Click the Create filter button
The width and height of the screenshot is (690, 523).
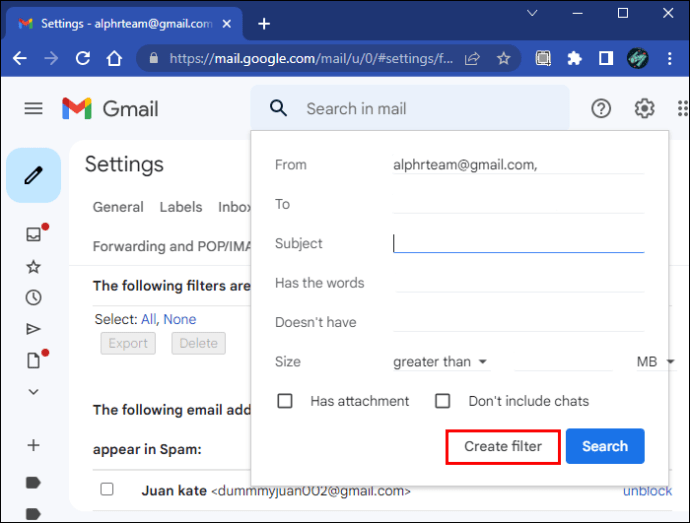click(x=503, y=446)
